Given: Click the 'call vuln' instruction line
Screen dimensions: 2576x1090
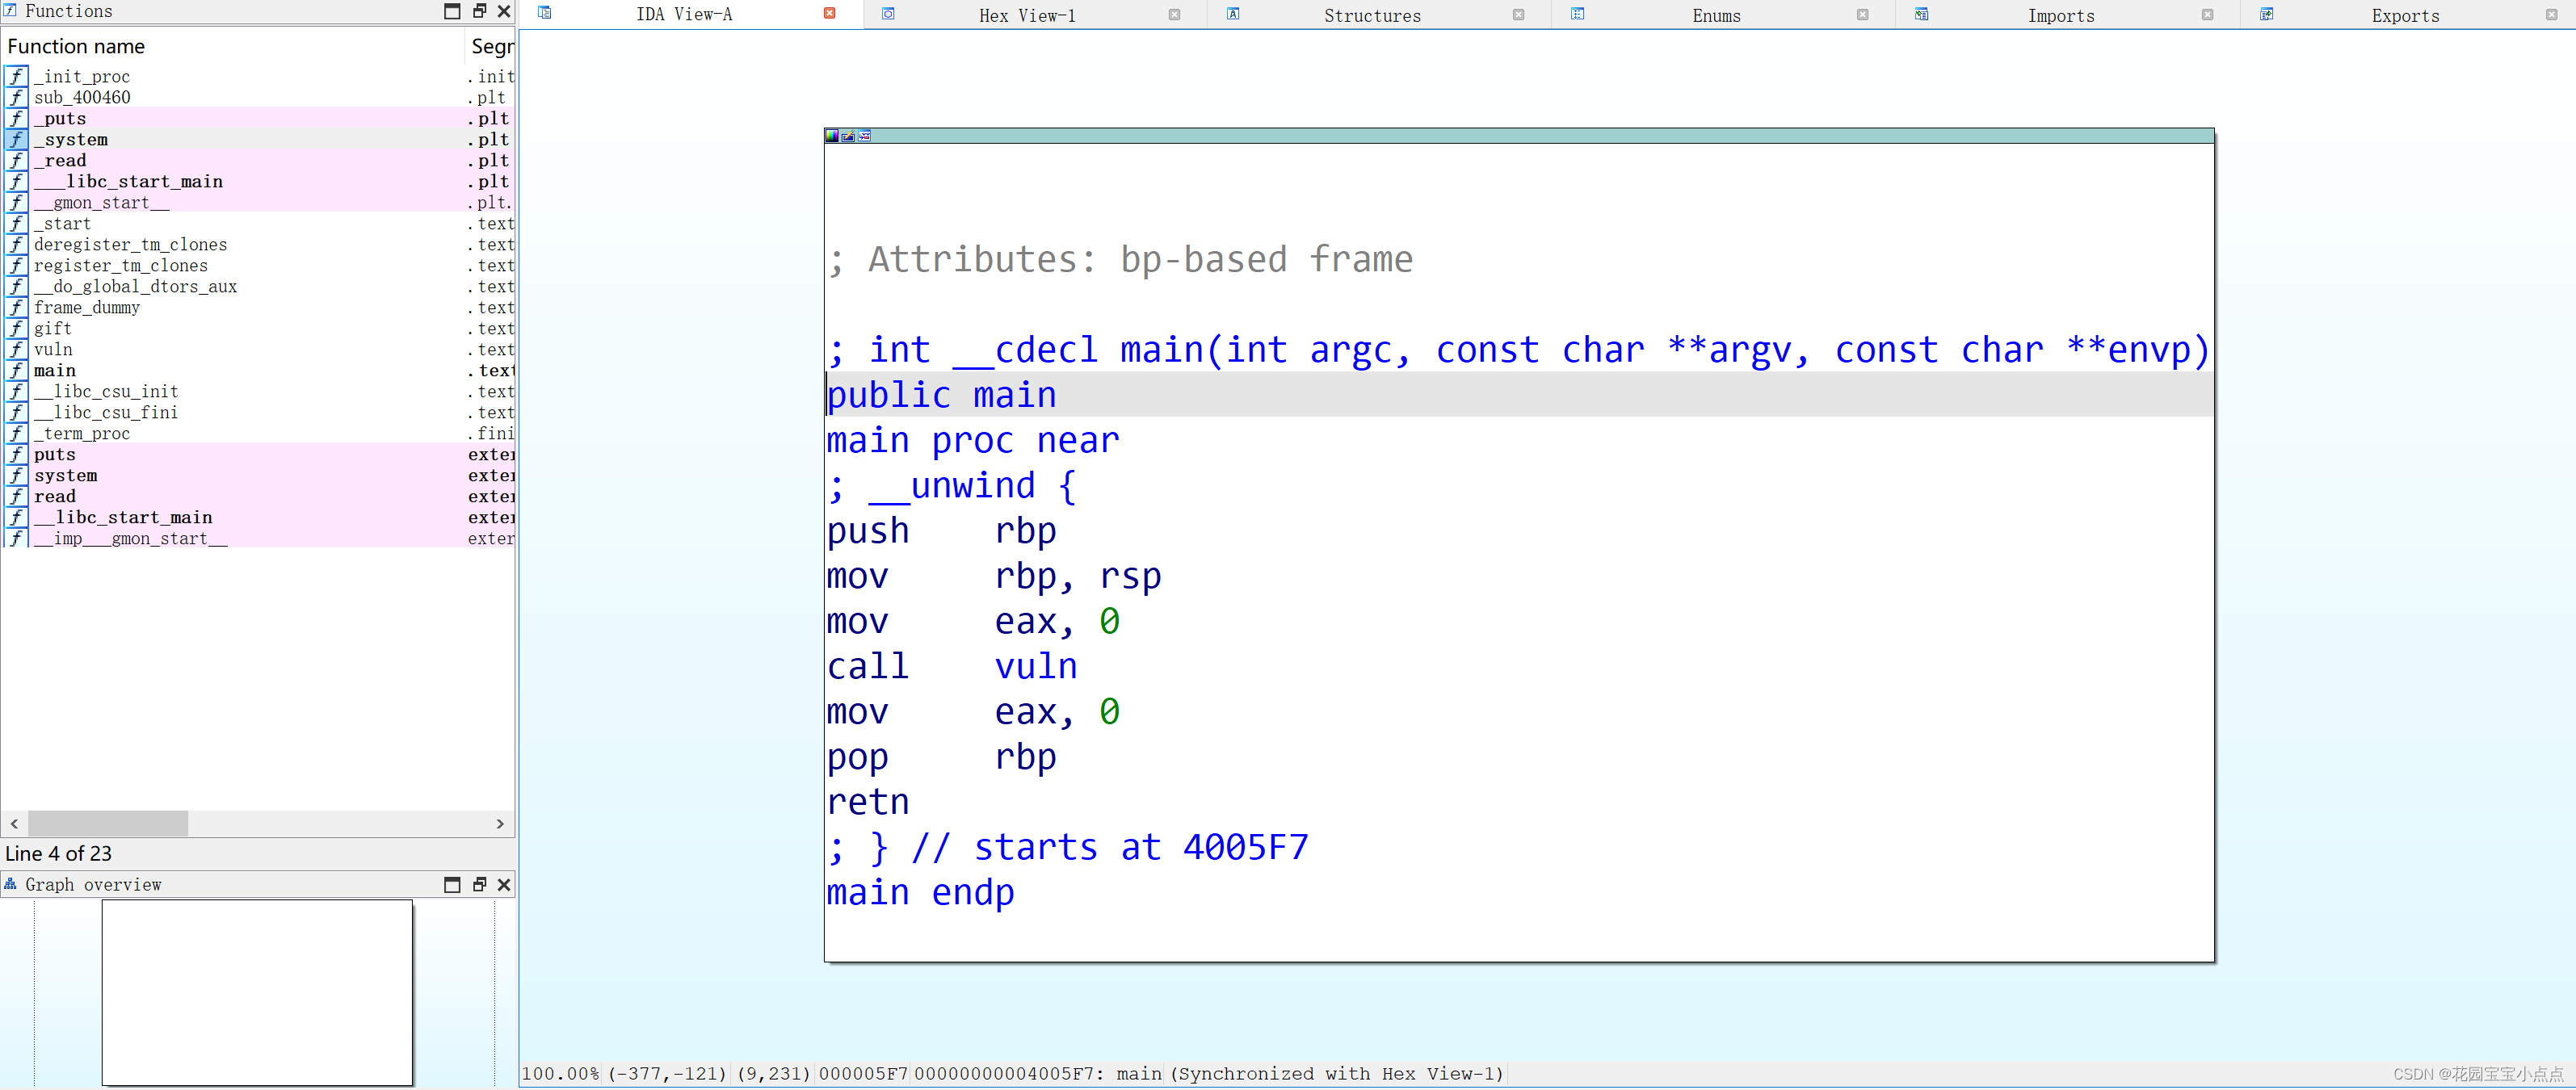Looking at the screenshot, I should [952, 666].
